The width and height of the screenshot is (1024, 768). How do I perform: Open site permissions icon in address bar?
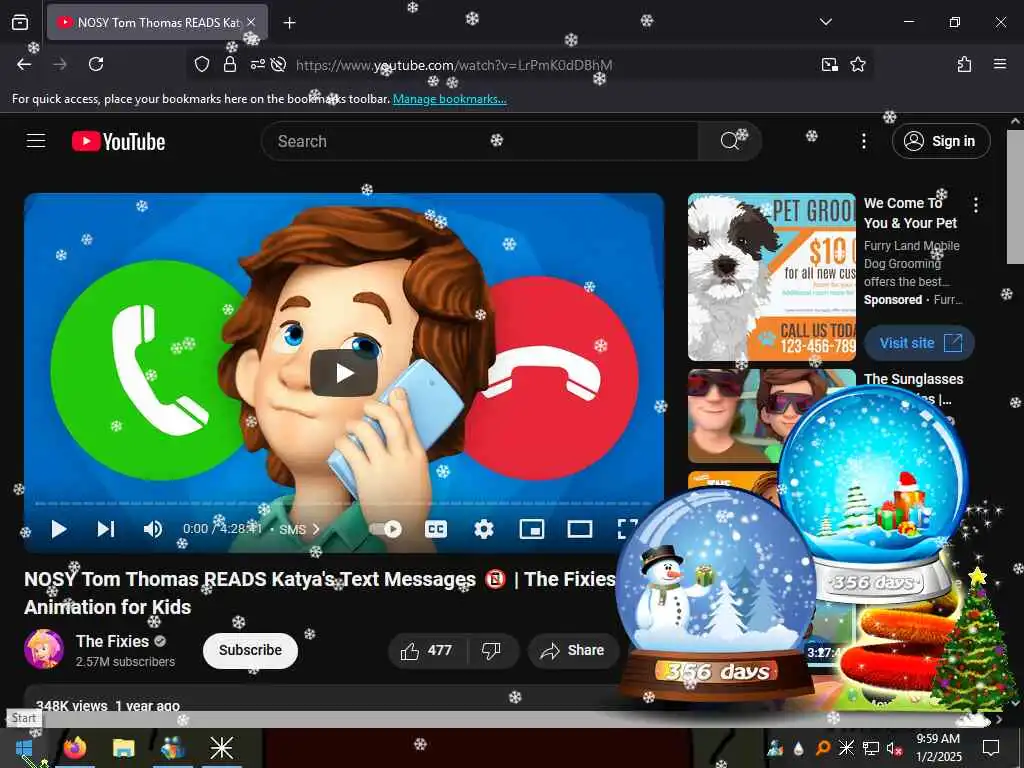point(257,64)
